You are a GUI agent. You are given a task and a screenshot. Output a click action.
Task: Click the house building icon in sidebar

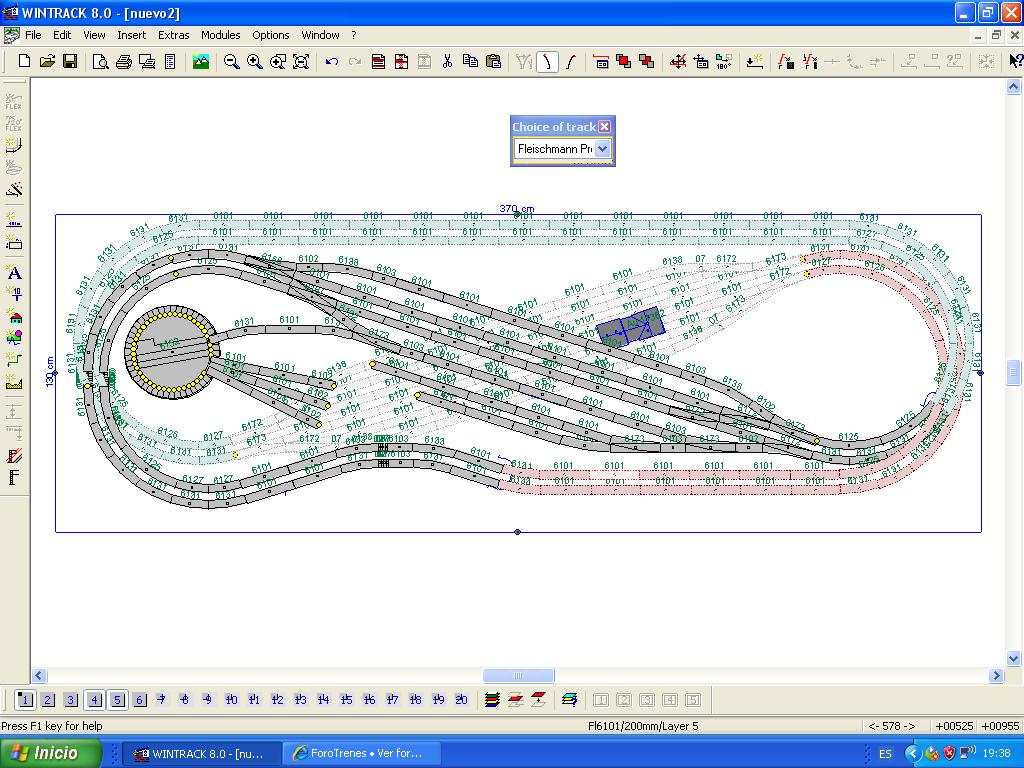click(x=14, y=317)
